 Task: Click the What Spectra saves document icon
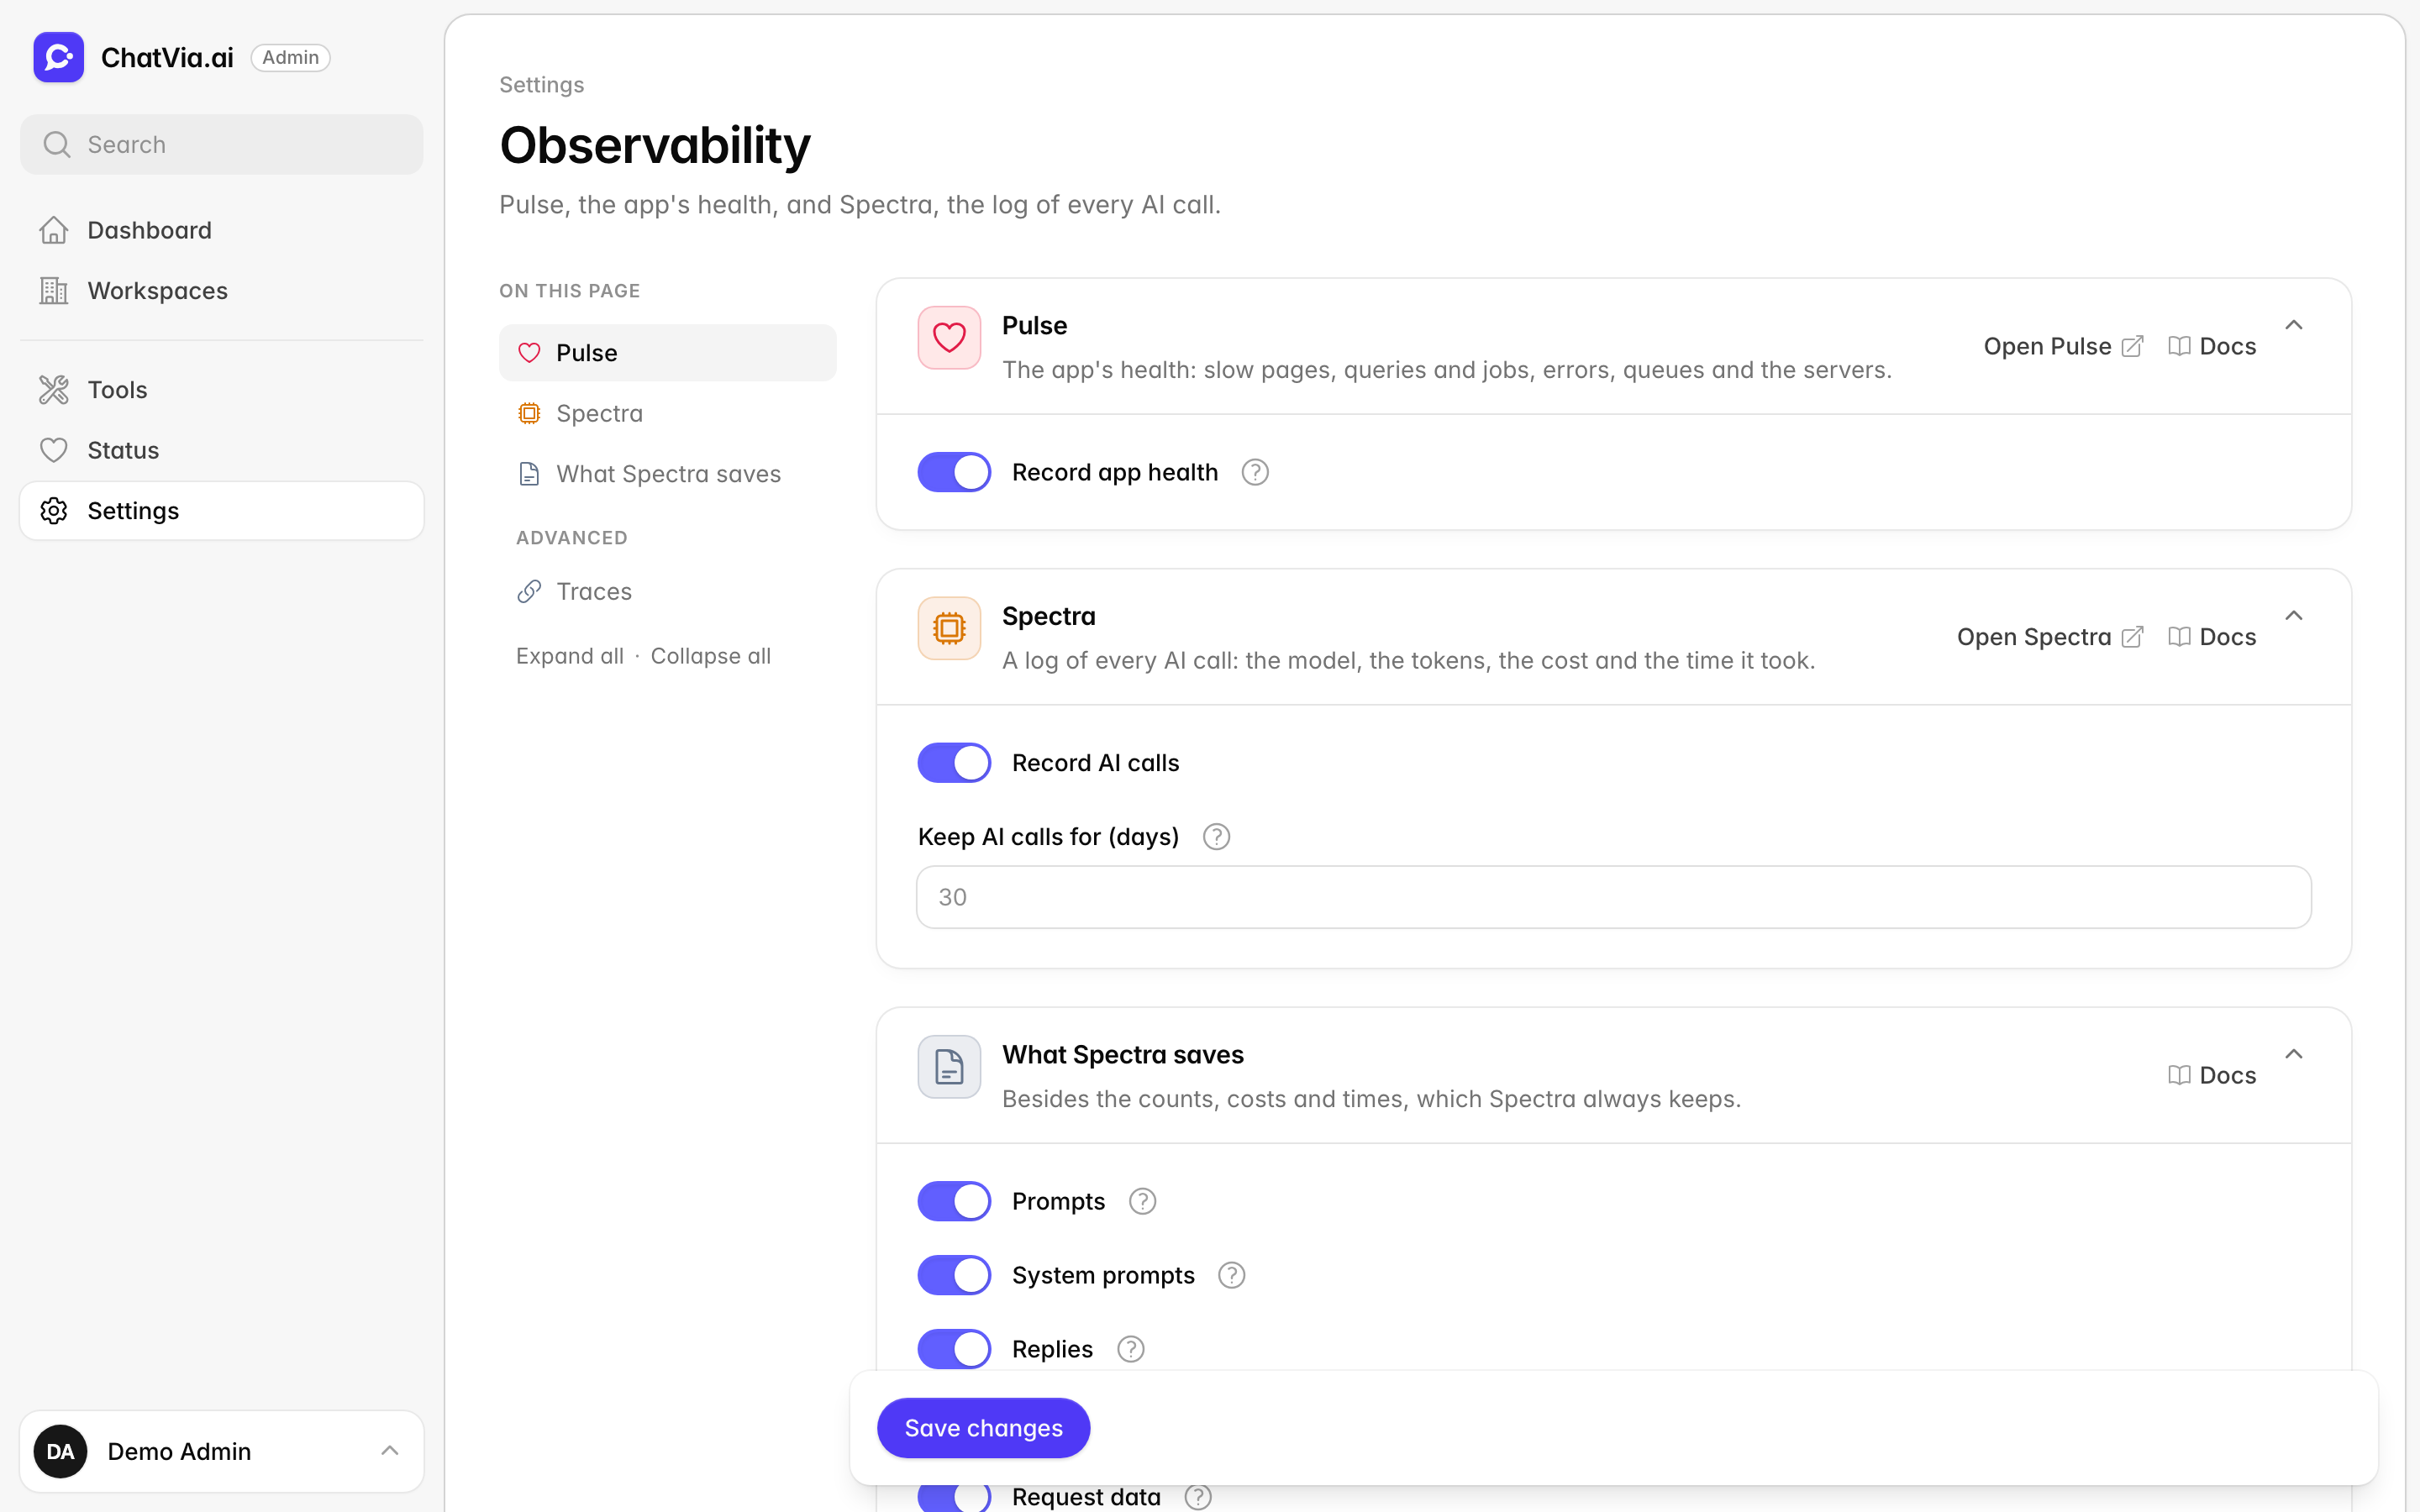[949, 1066]
